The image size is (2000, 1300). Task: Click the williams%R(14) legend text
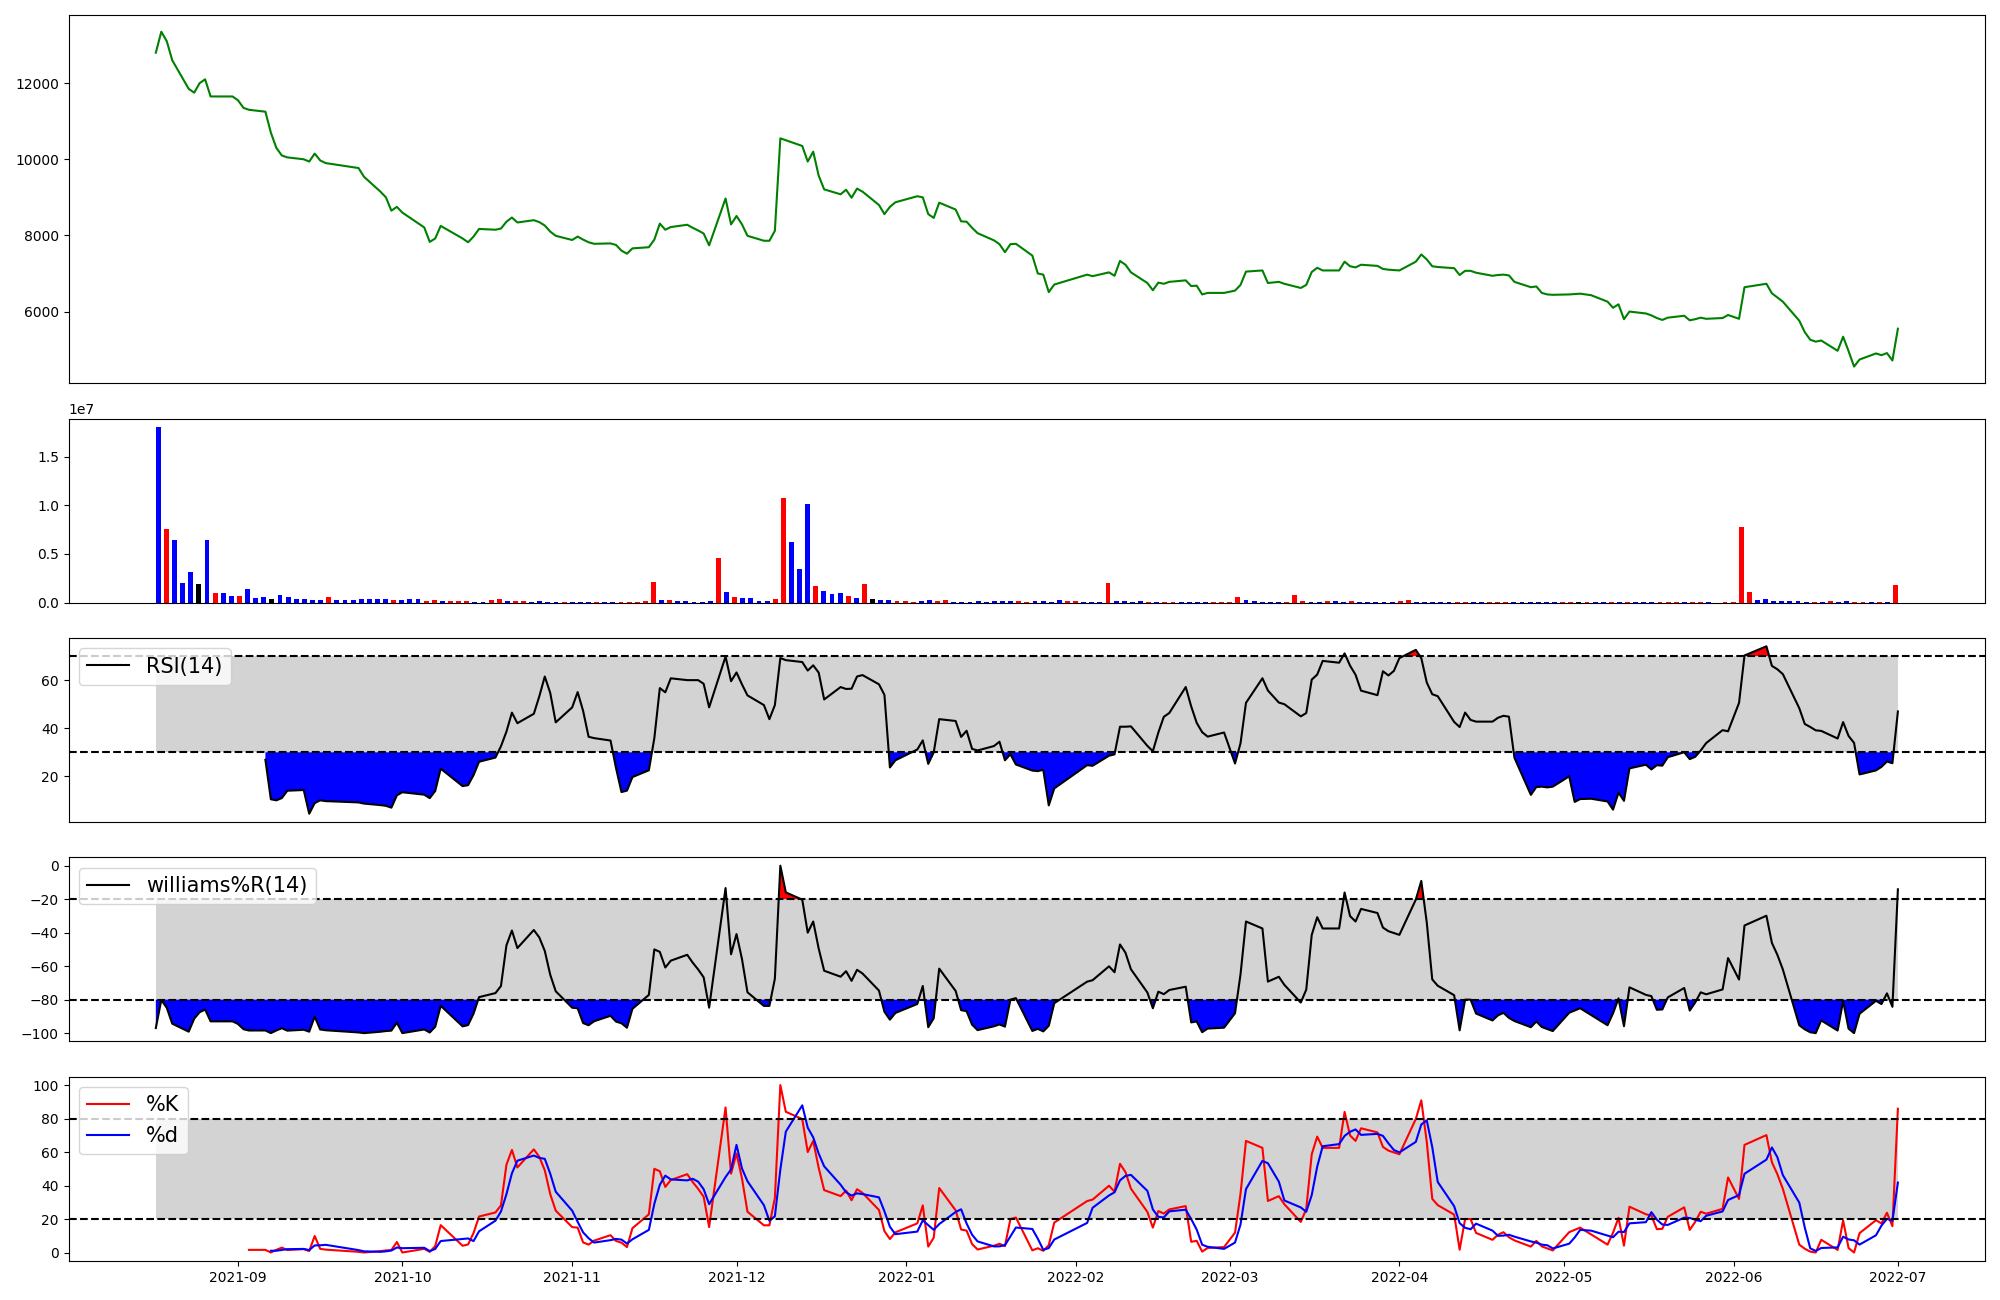(x=226, y=885)
